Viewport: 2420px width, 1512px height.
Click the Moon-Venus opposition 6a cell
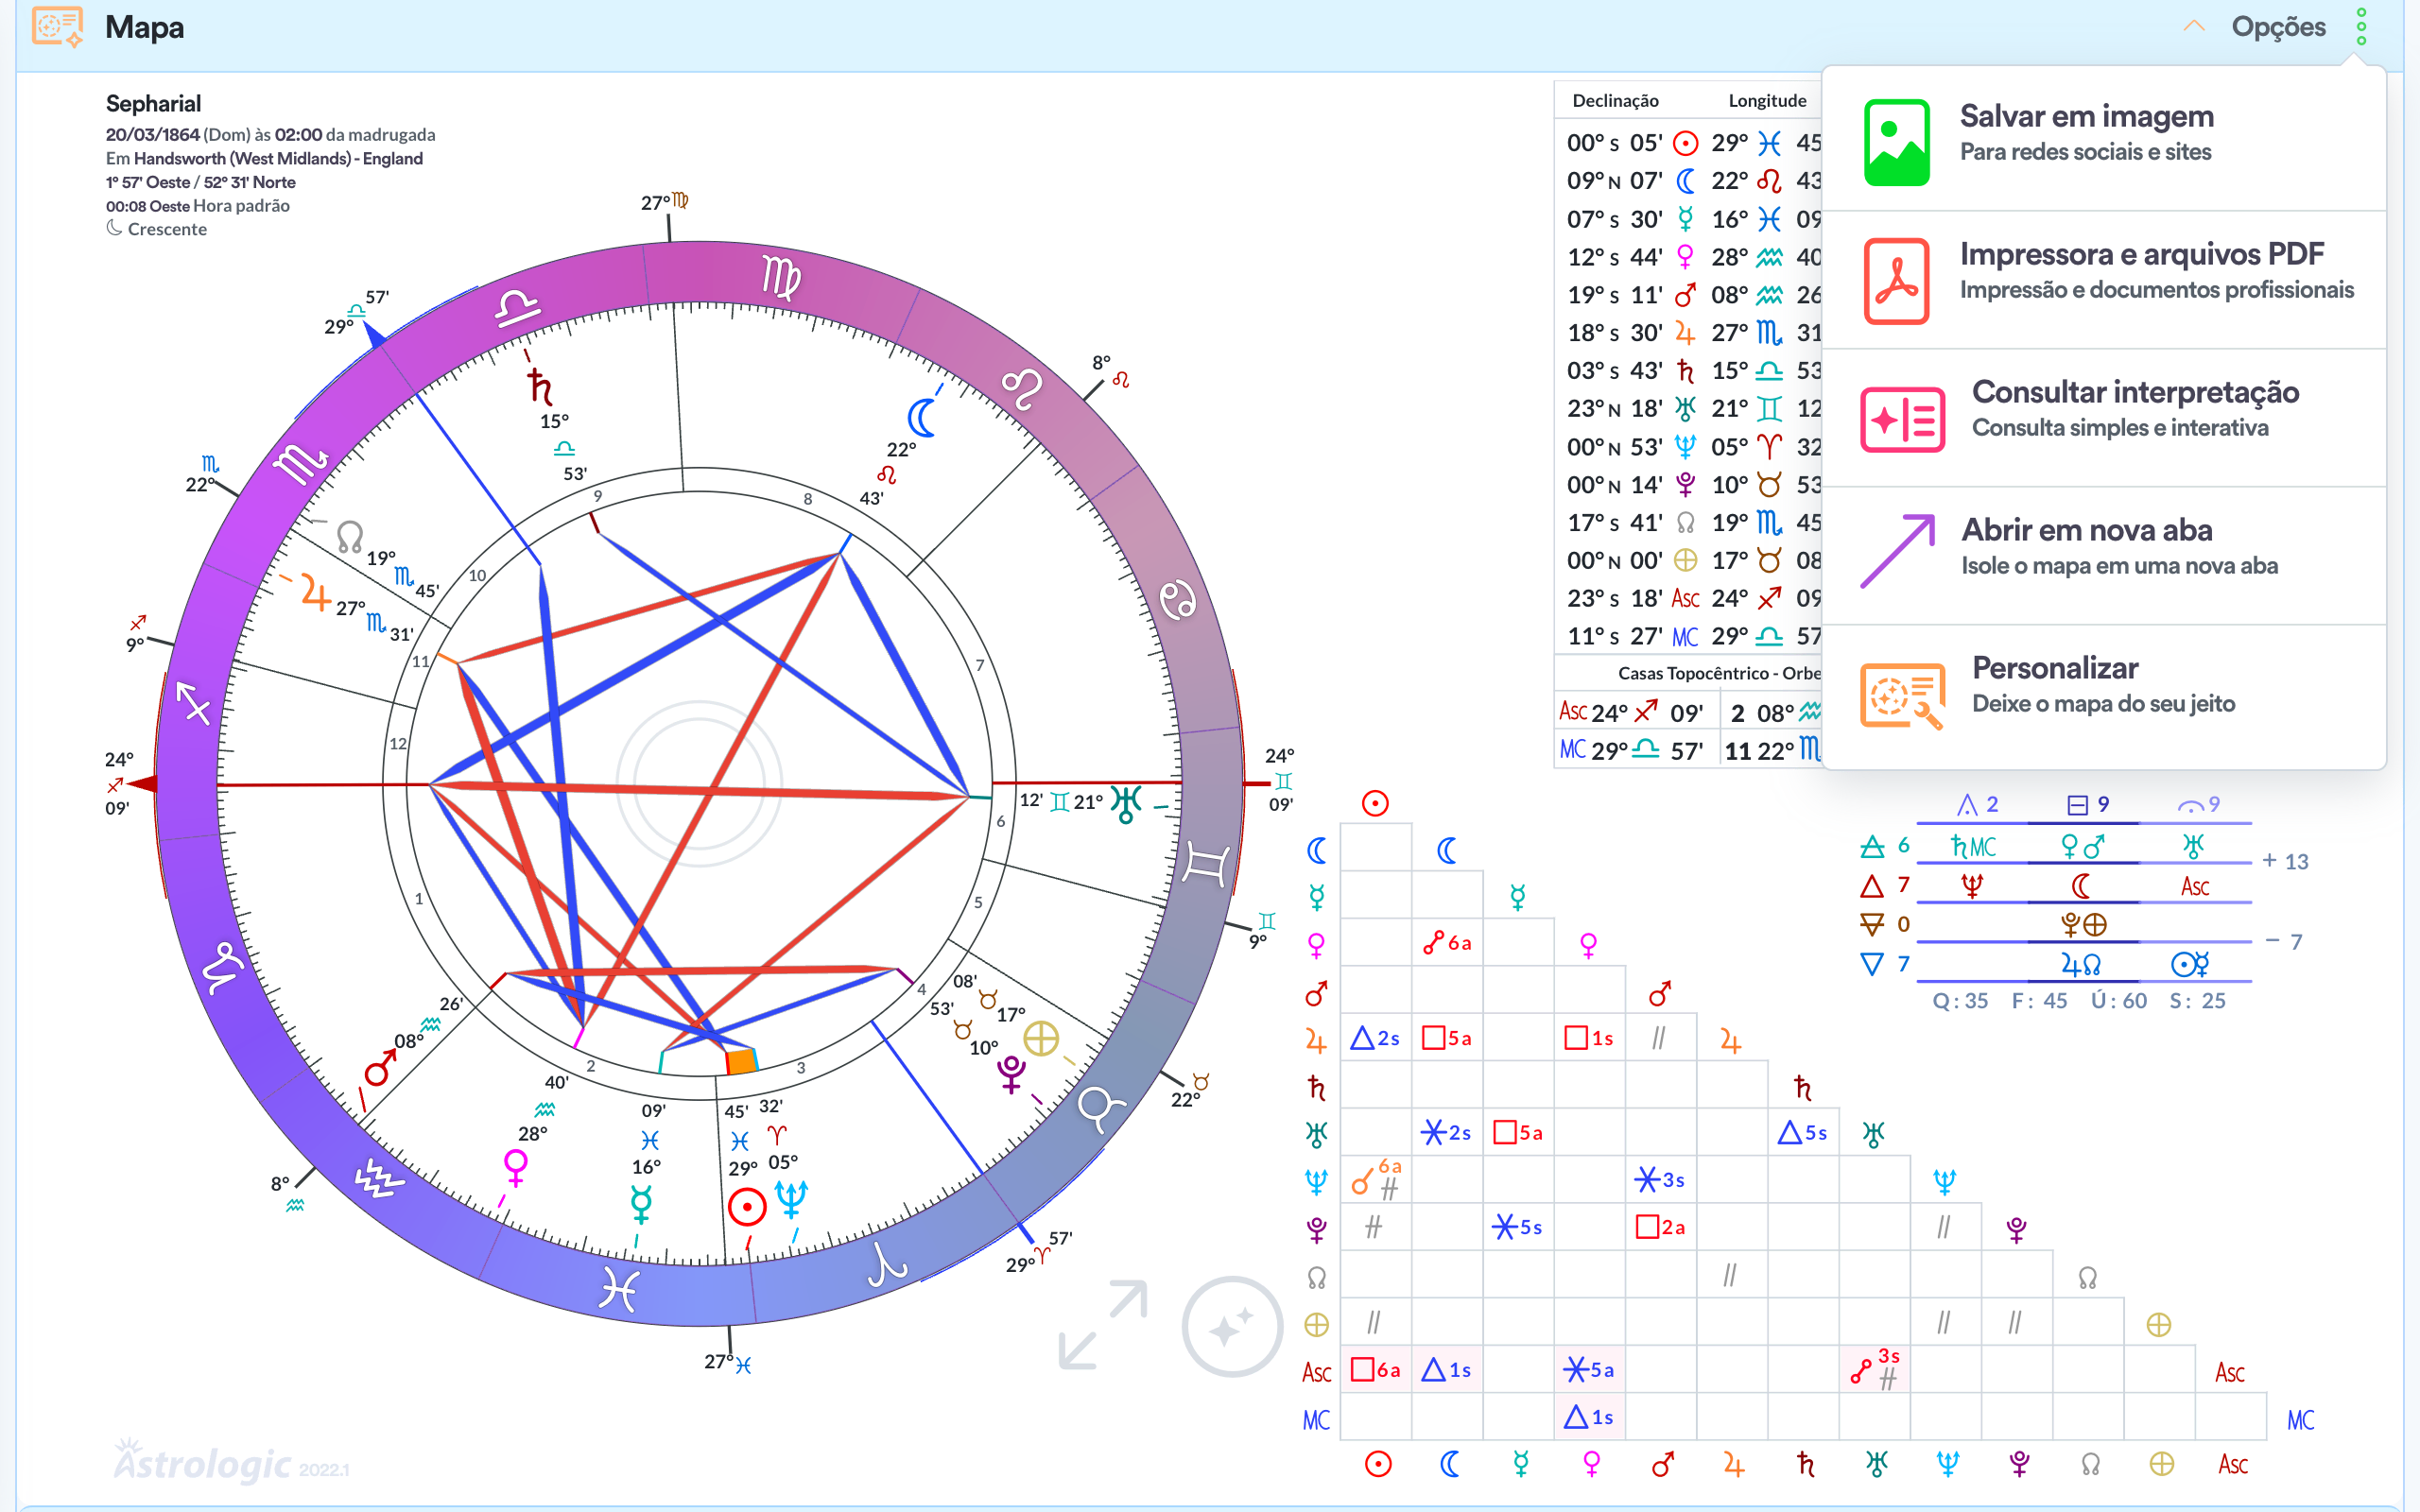[1447, 942]
